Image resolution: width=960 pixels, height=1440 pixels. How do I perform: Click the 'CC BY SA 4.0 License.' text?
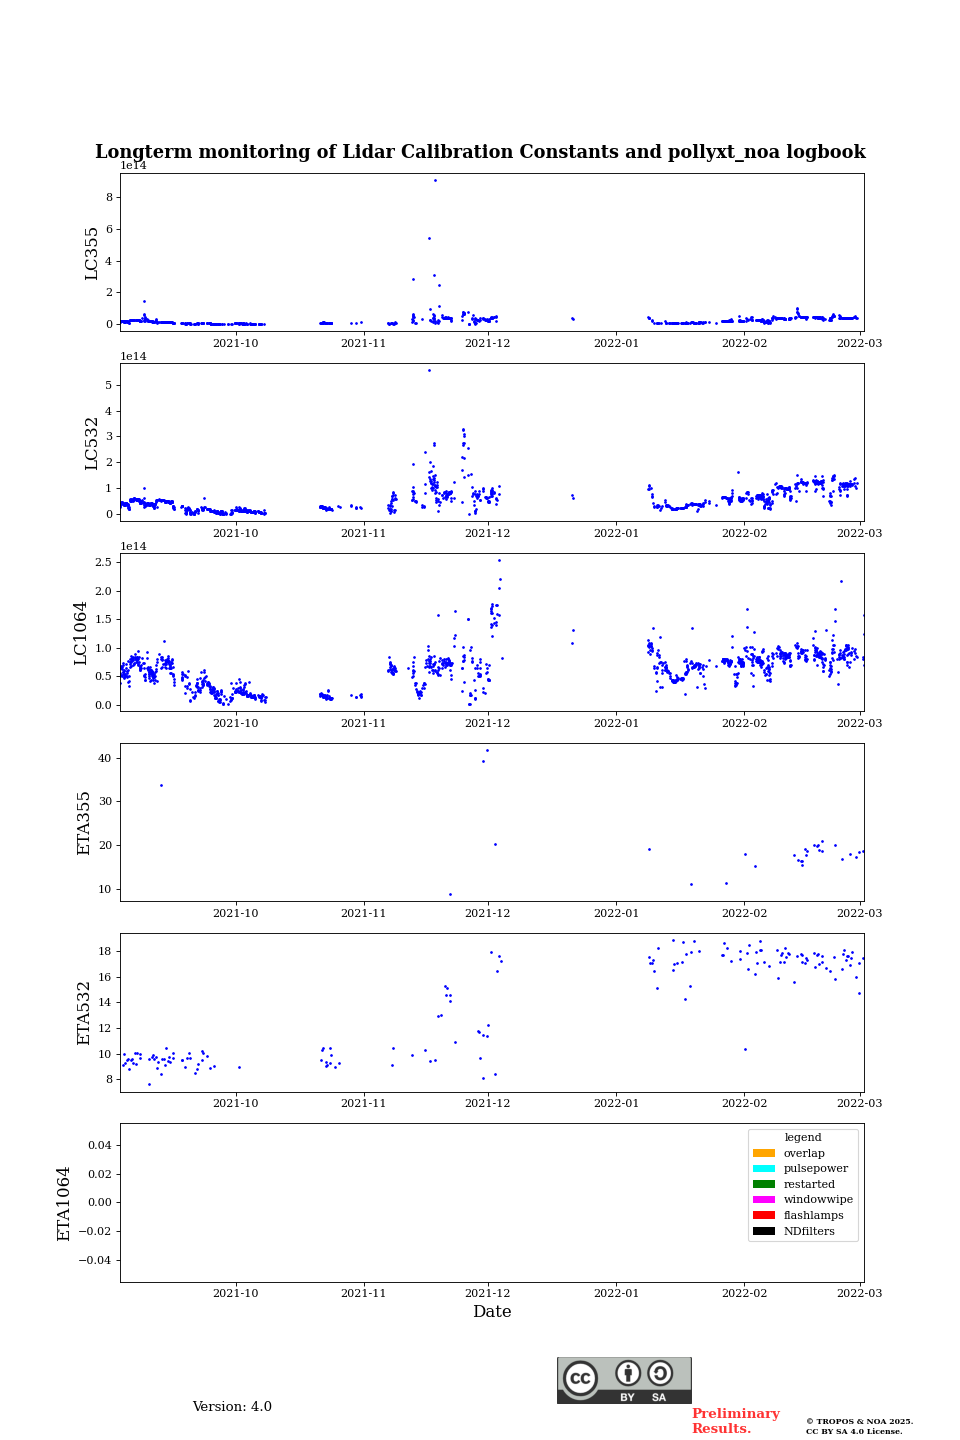pyautogui.click(x=854, y=1431)
